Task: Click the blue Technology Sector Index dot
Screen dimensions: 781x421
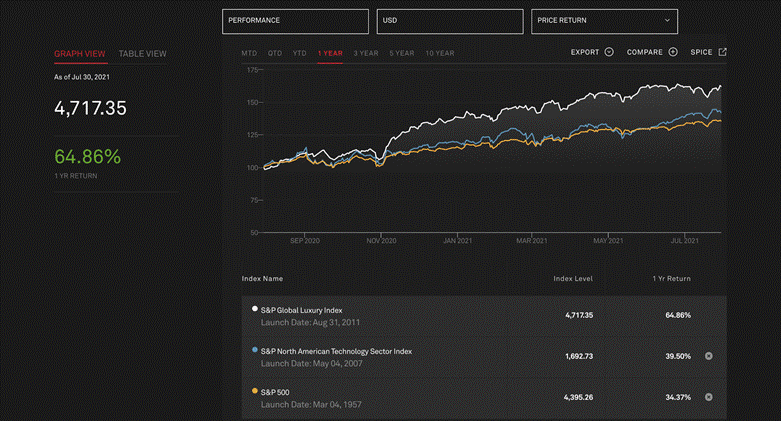Action: (255, 350)
